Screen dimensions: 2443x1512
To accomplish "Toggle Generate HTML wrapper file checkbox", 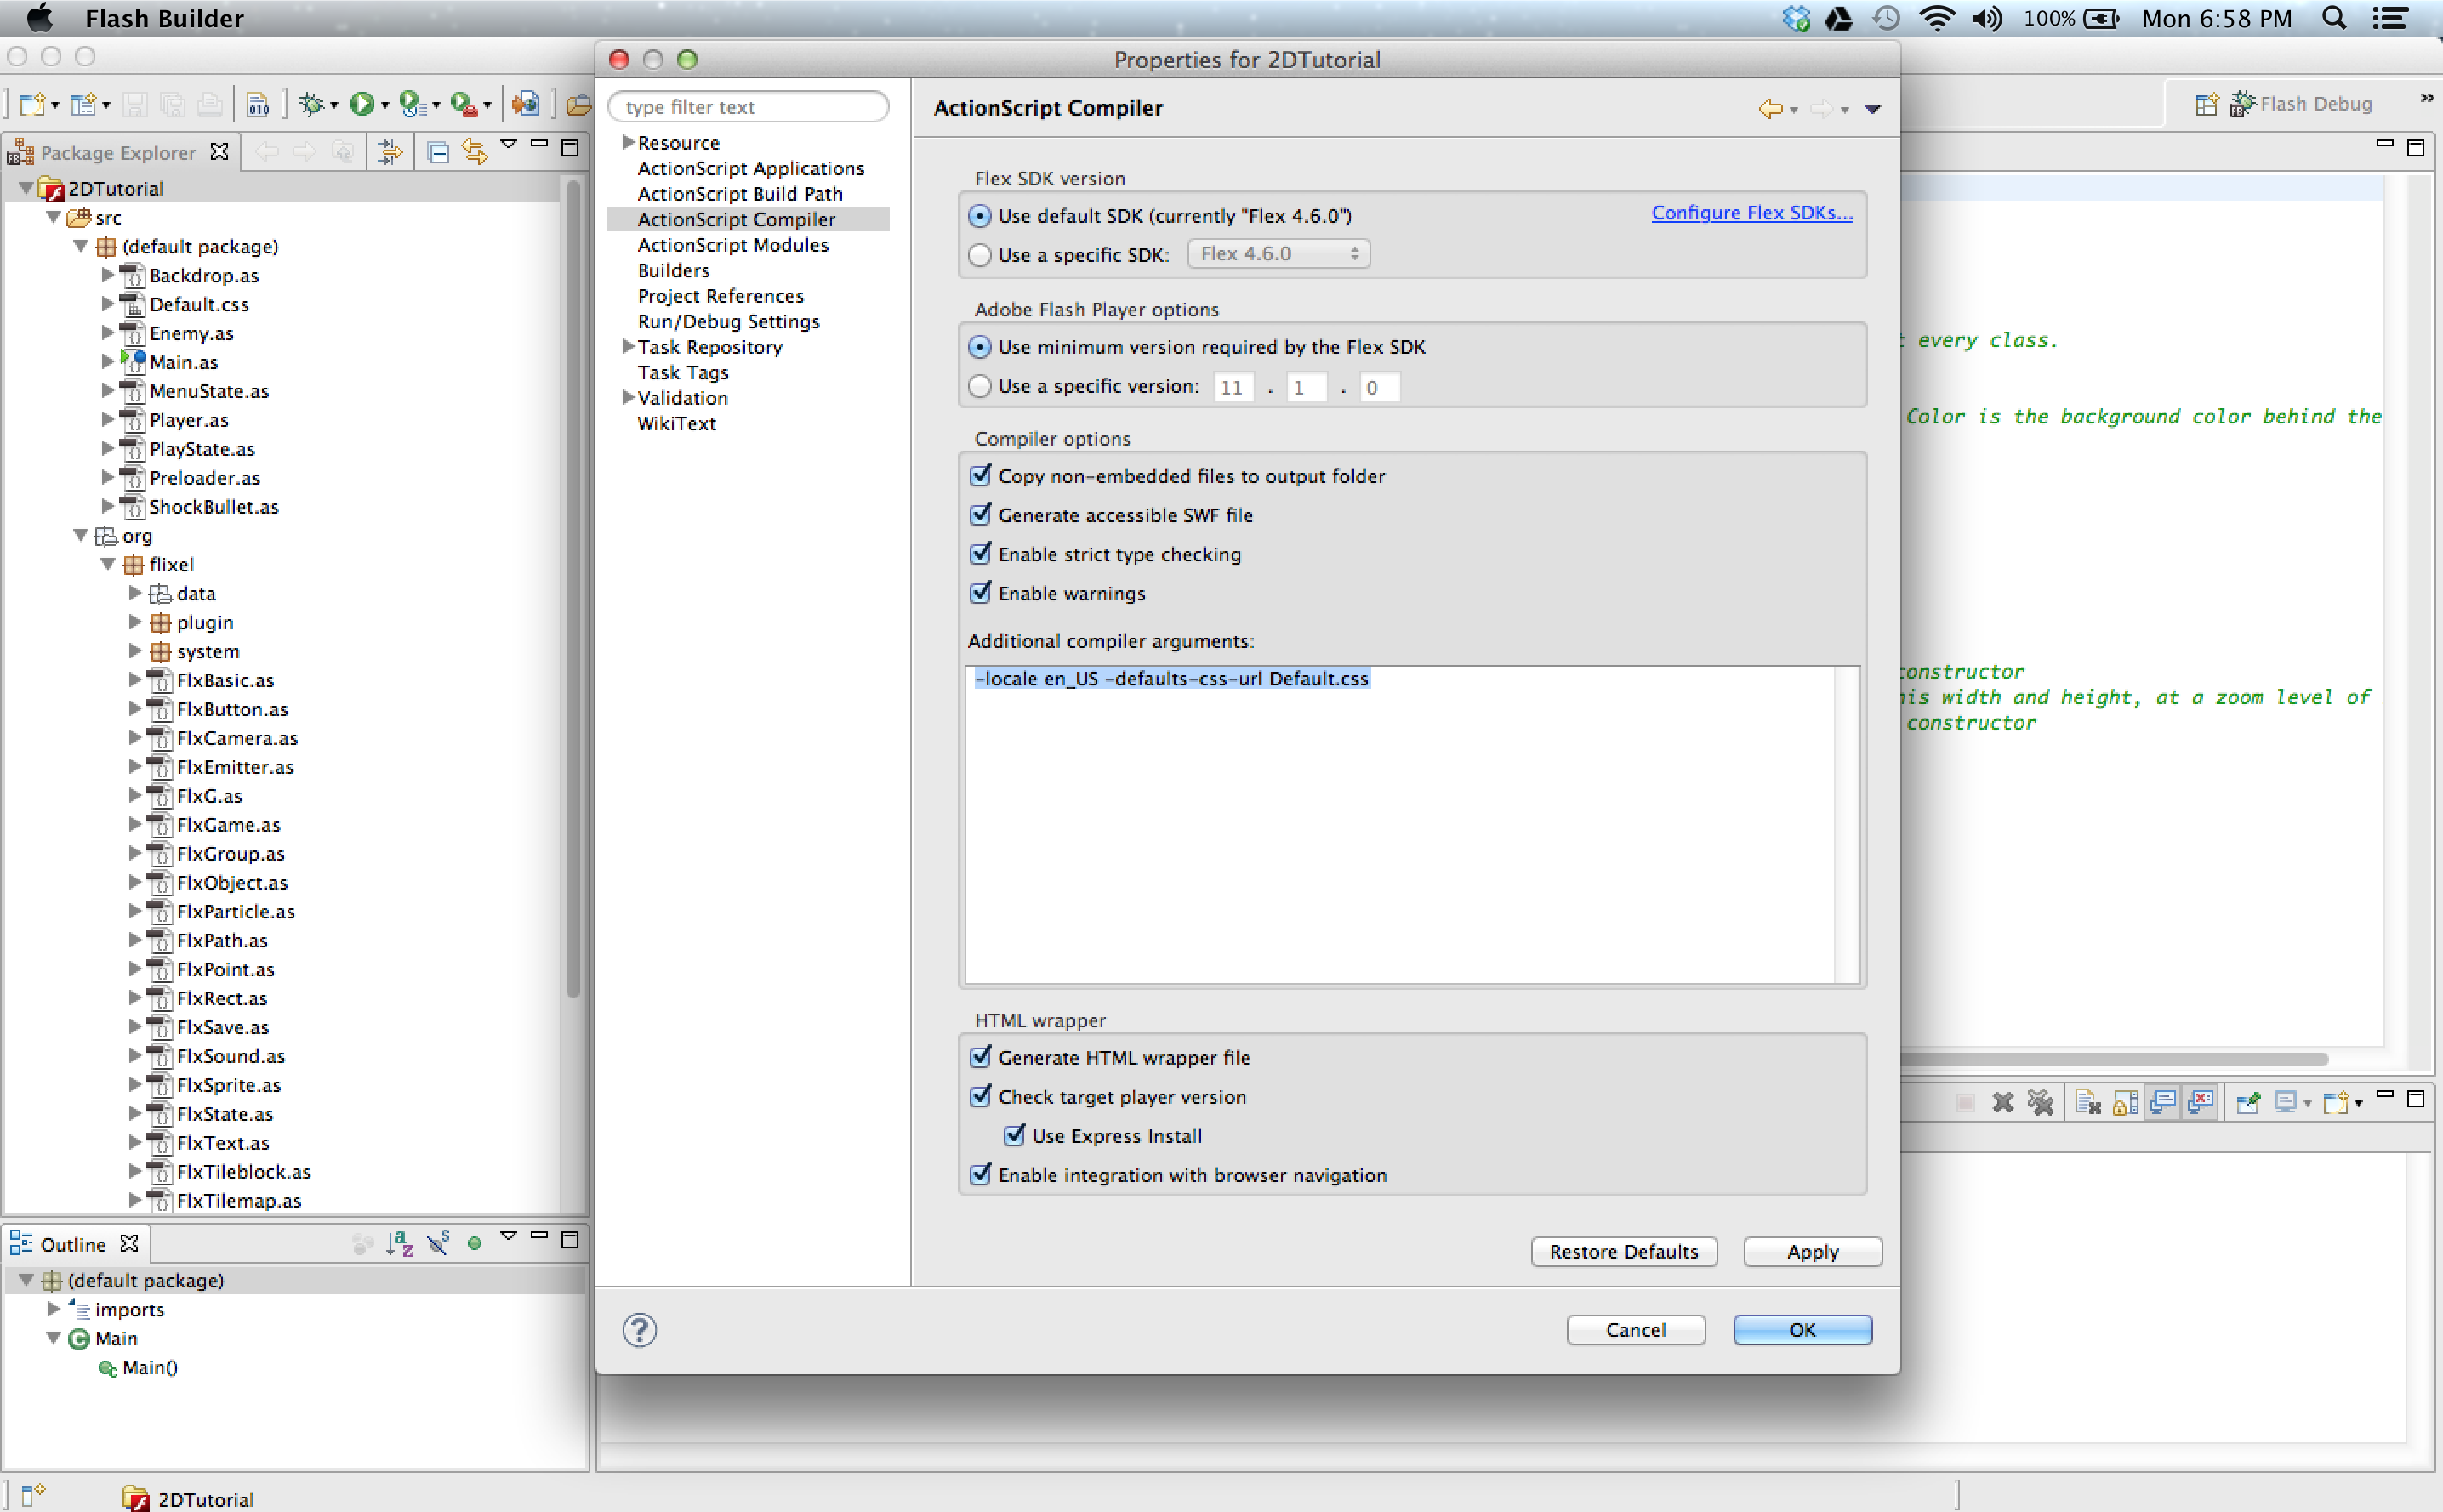I will pyautogui.click(x=981, y=1057).
